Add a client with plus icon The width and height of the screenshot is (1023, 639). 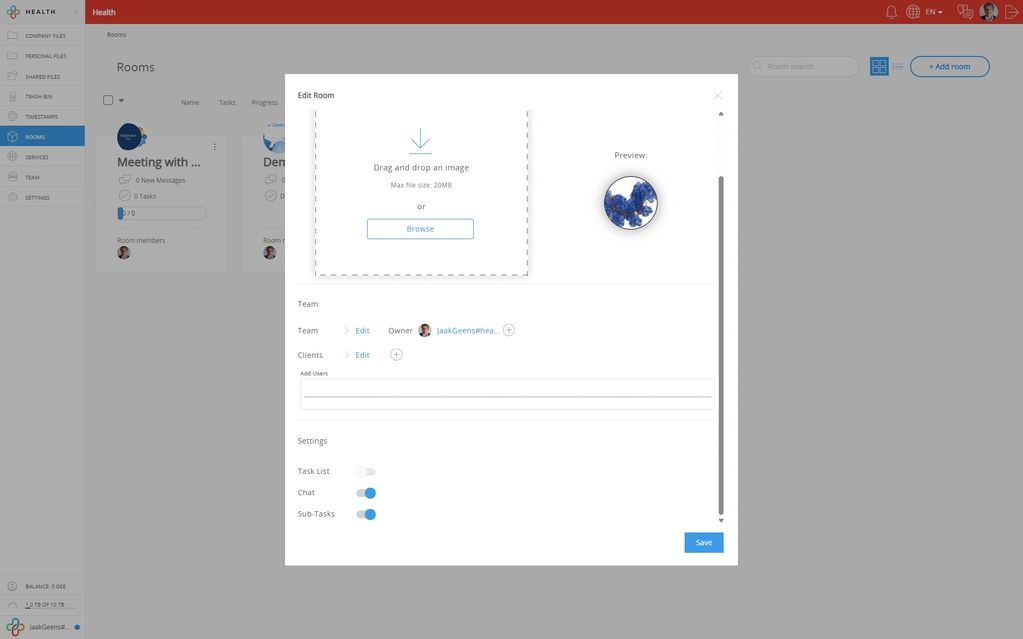click(396, 354)
